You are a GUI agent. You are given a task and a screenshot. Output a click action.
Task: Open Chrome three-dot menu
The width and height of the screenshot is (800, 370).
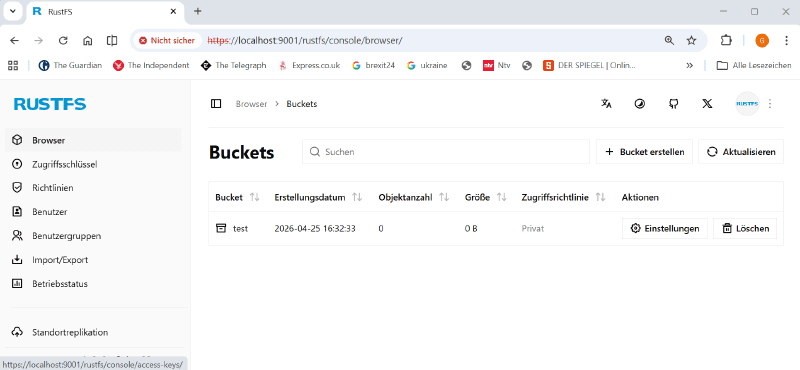(x=786, y=40)
